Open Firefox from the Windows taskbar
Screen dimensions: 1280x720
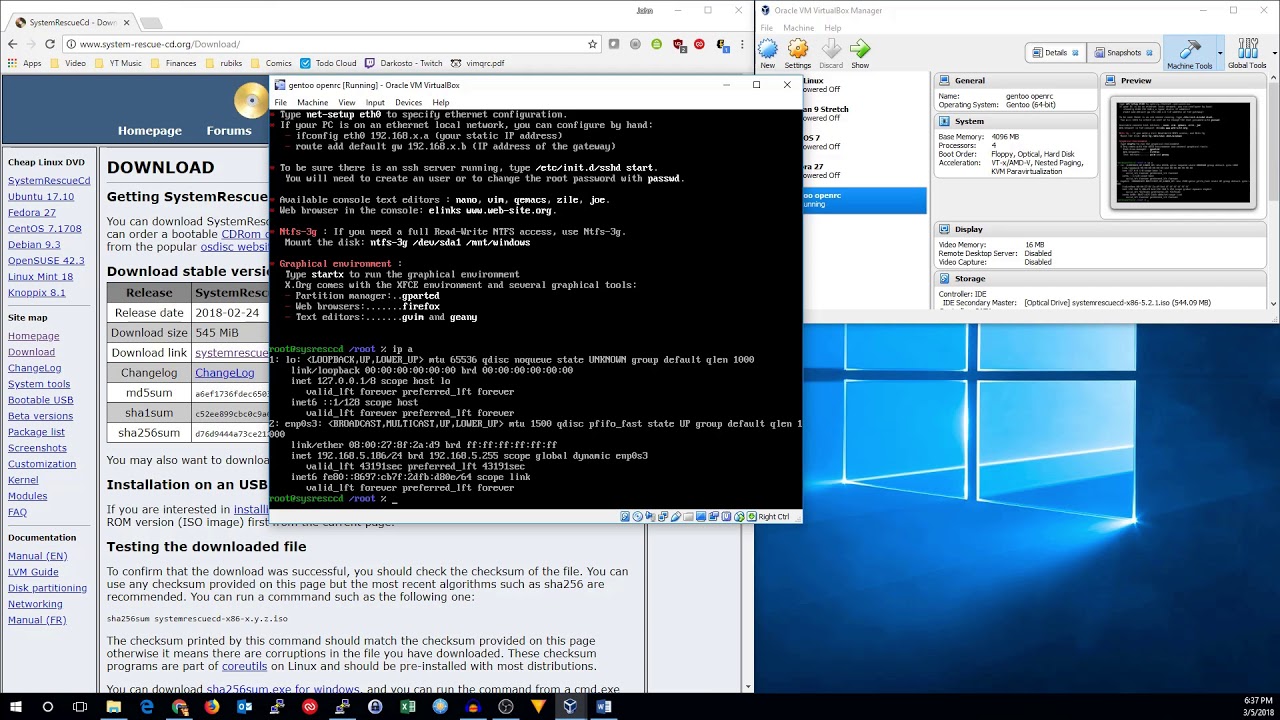click(x=212, y=706)
